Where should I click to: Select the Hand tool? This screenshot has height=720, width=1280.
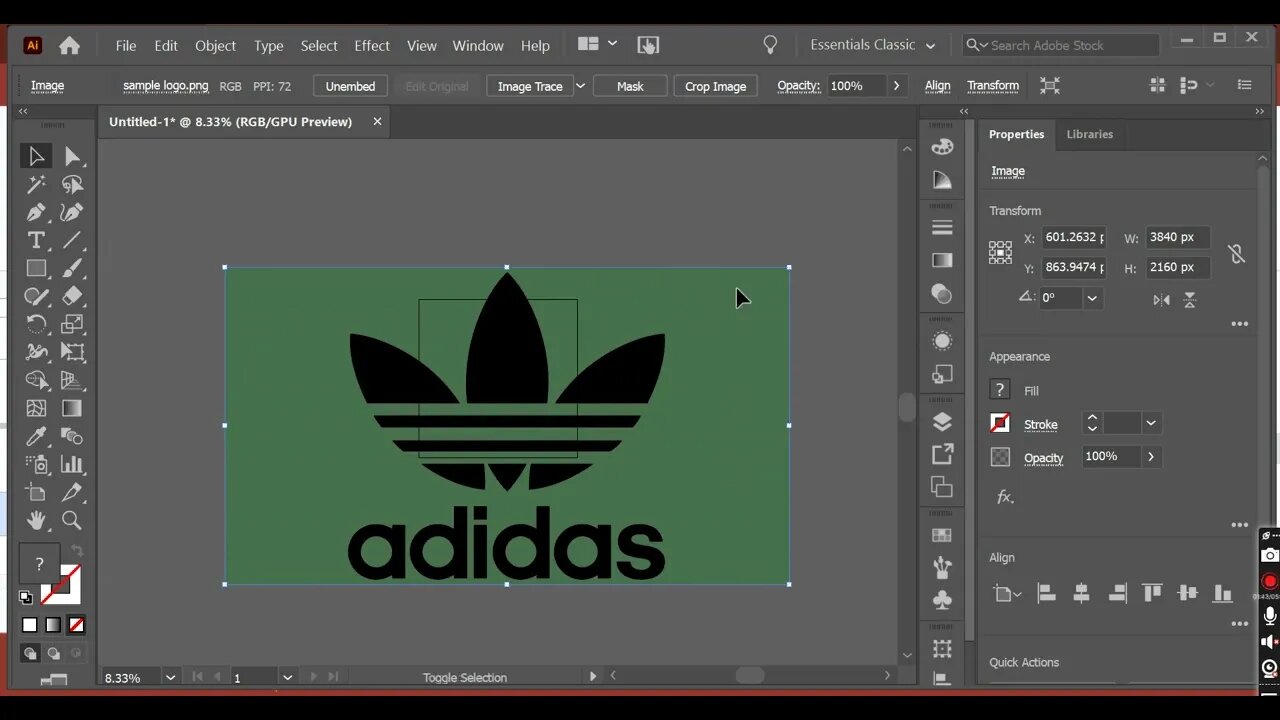(x=36, y=520)
